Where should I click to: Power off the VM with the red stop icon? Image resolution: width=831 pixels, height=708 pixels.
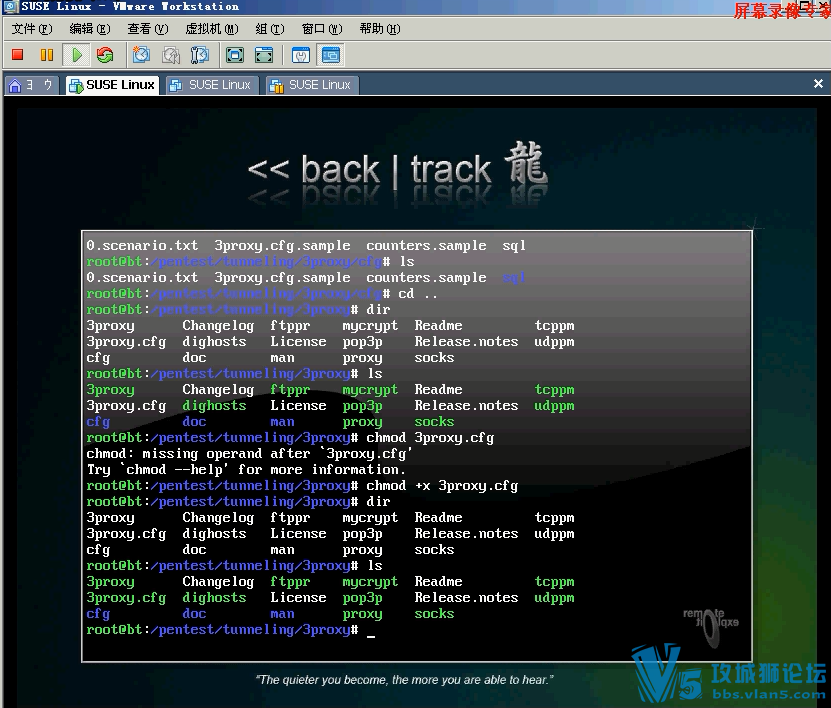[x=18, y=55]
